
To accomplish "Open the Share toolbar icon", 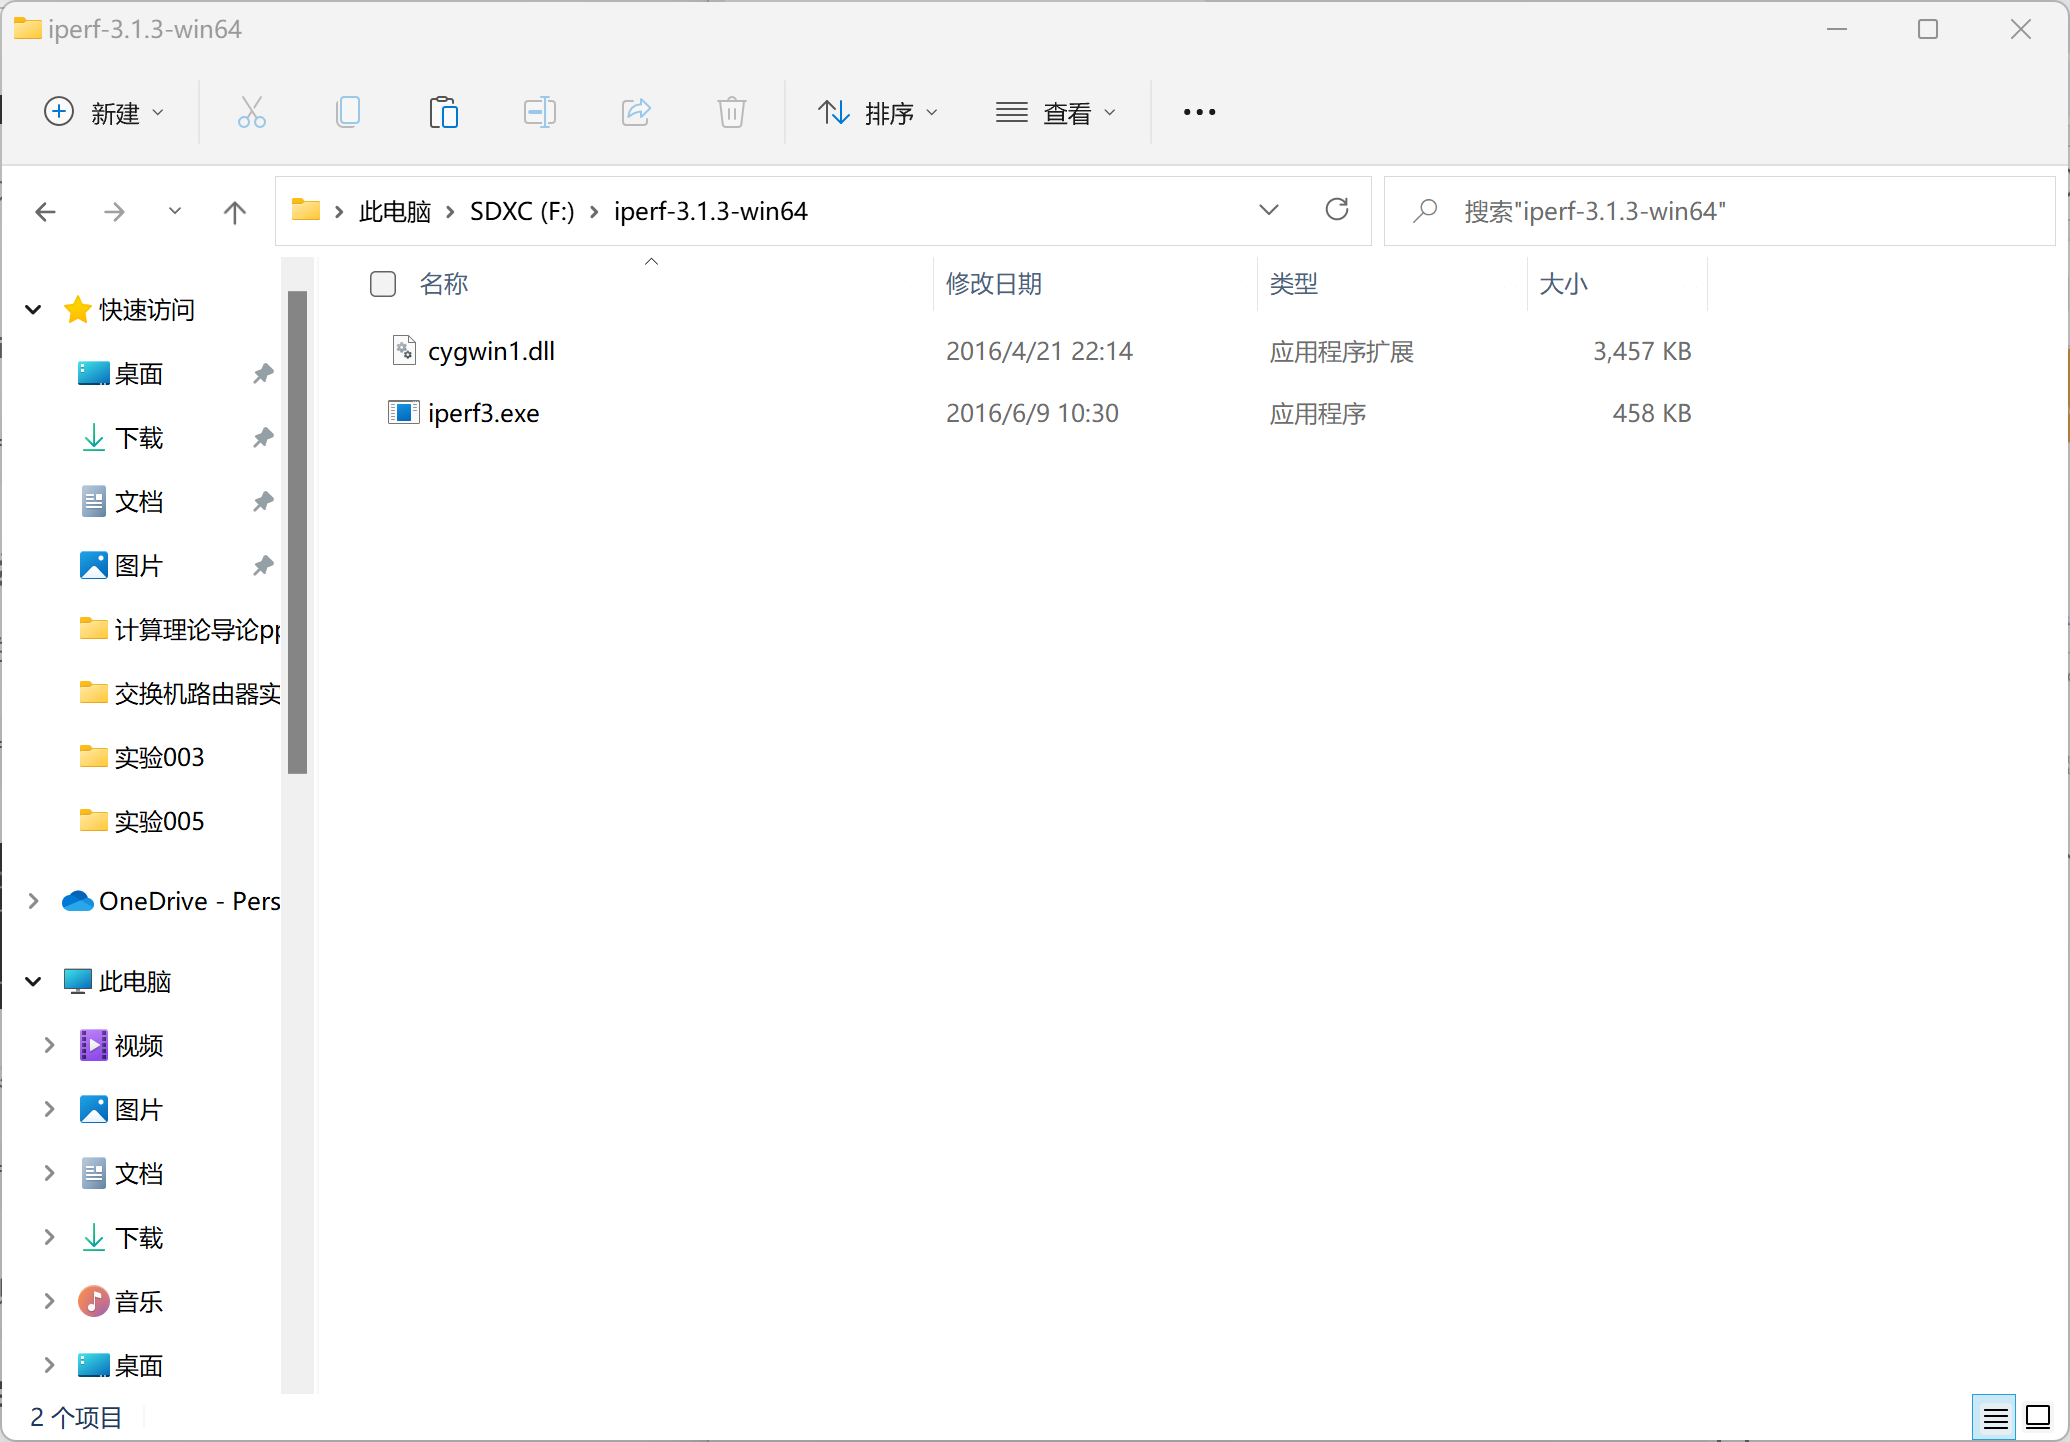I will pos(635,112).
